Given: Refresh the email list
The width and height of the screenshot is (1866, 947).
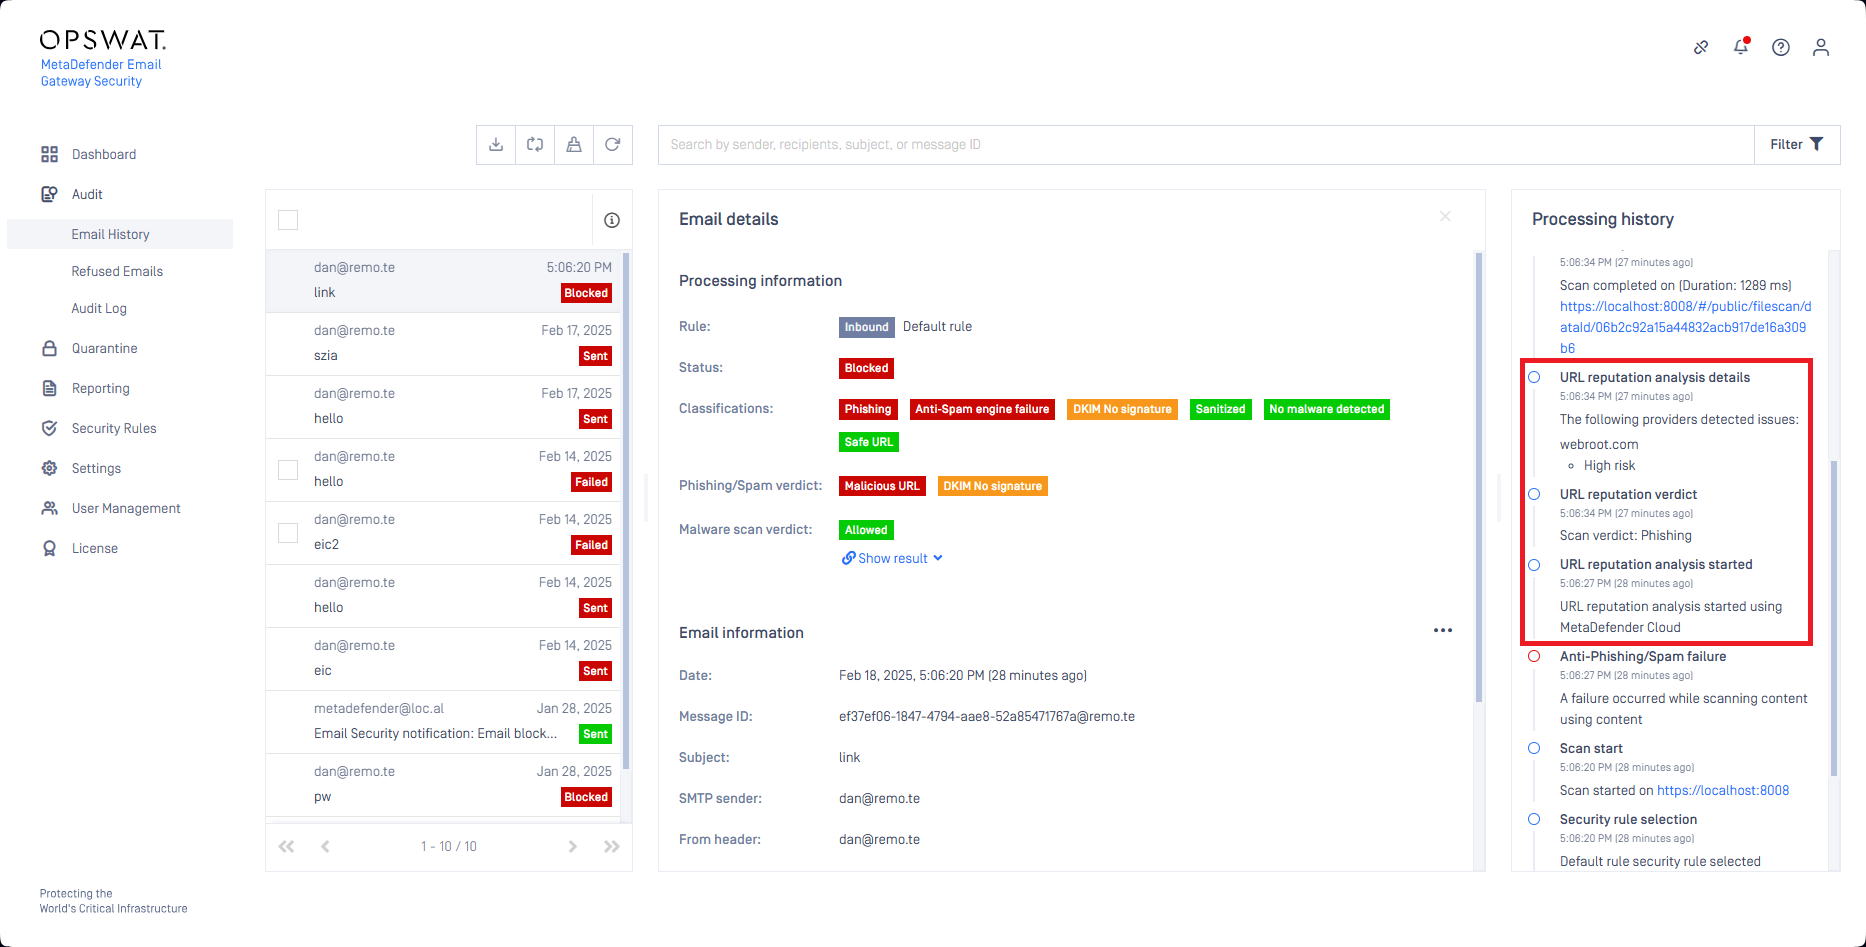Looking at the screenshot, I should pos(613,145).
